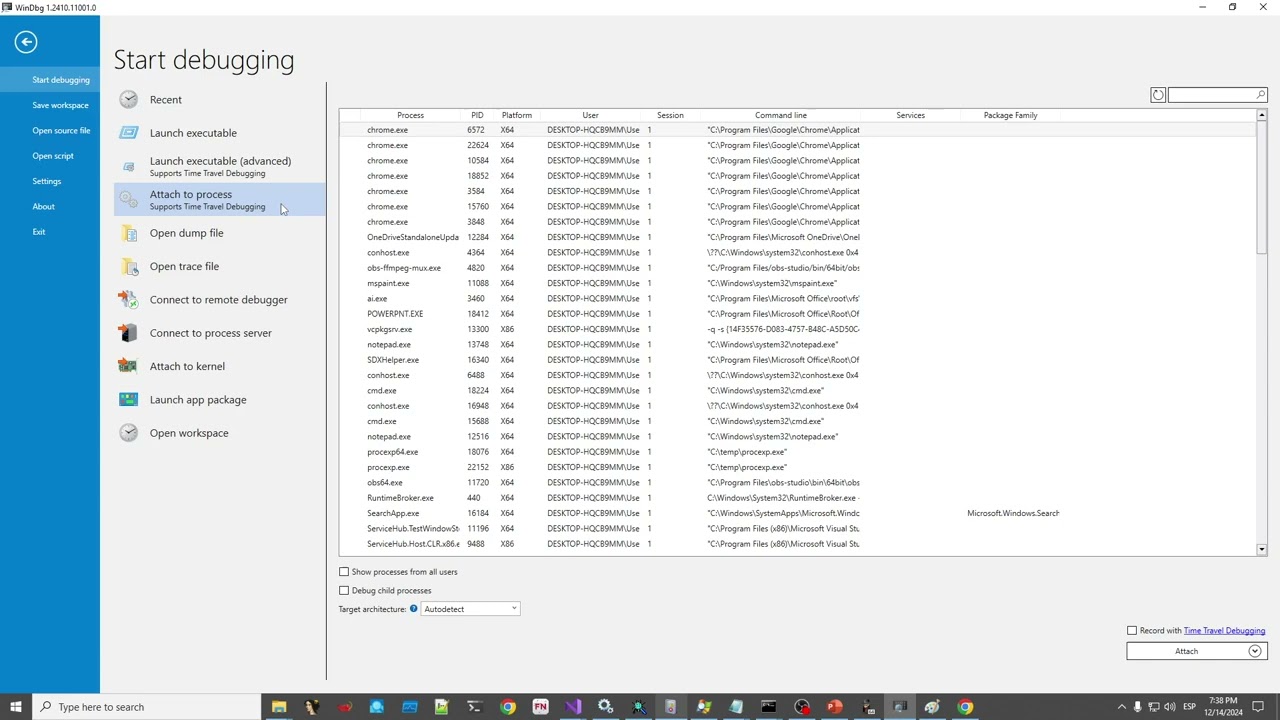The image size is (1280, 720).
Task: Click the search magnifier icon in filter box
Action: (1261, 95)
